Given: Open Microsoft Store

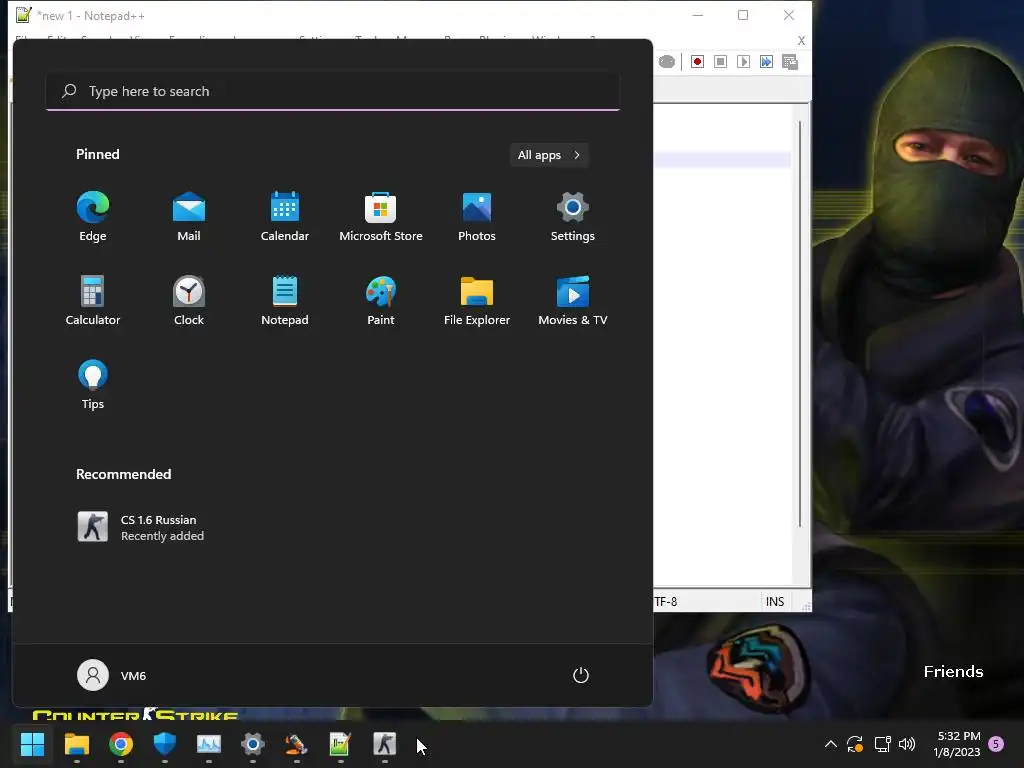Looking at the screenshot, I should click(x=381, y=217).
